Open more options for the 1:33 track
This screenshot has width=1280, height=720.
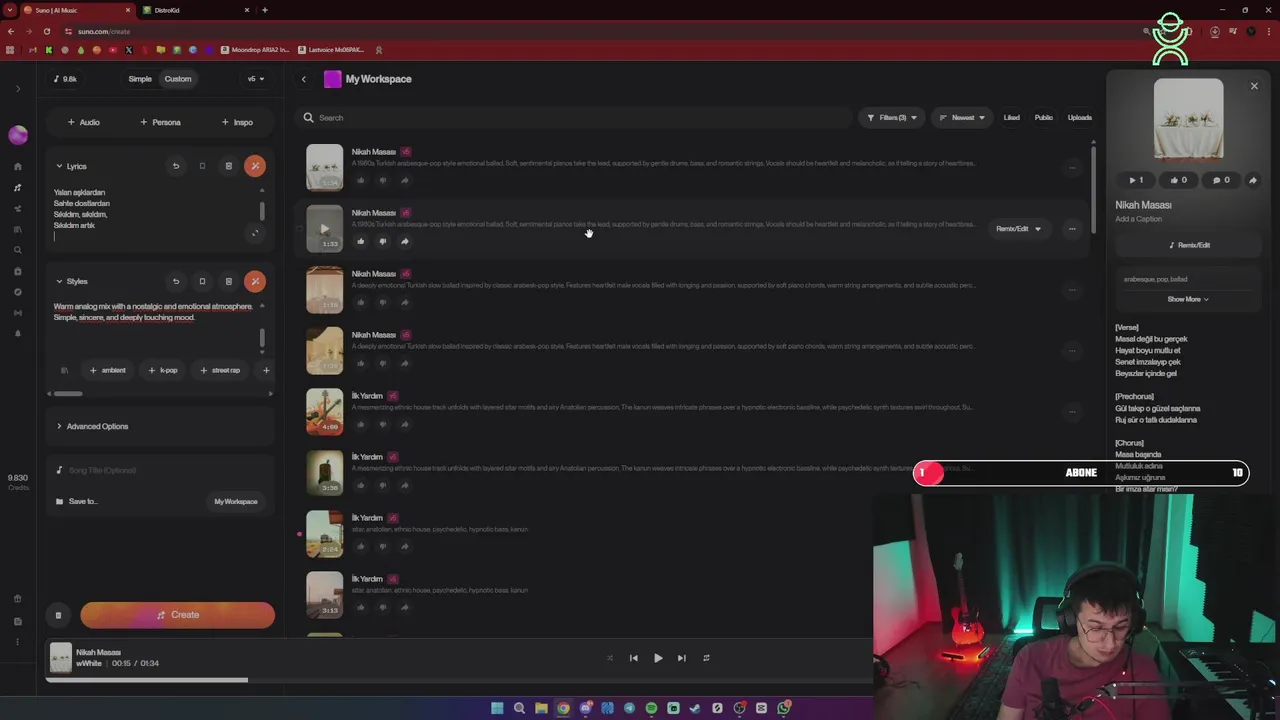(x=1072, y=229)
